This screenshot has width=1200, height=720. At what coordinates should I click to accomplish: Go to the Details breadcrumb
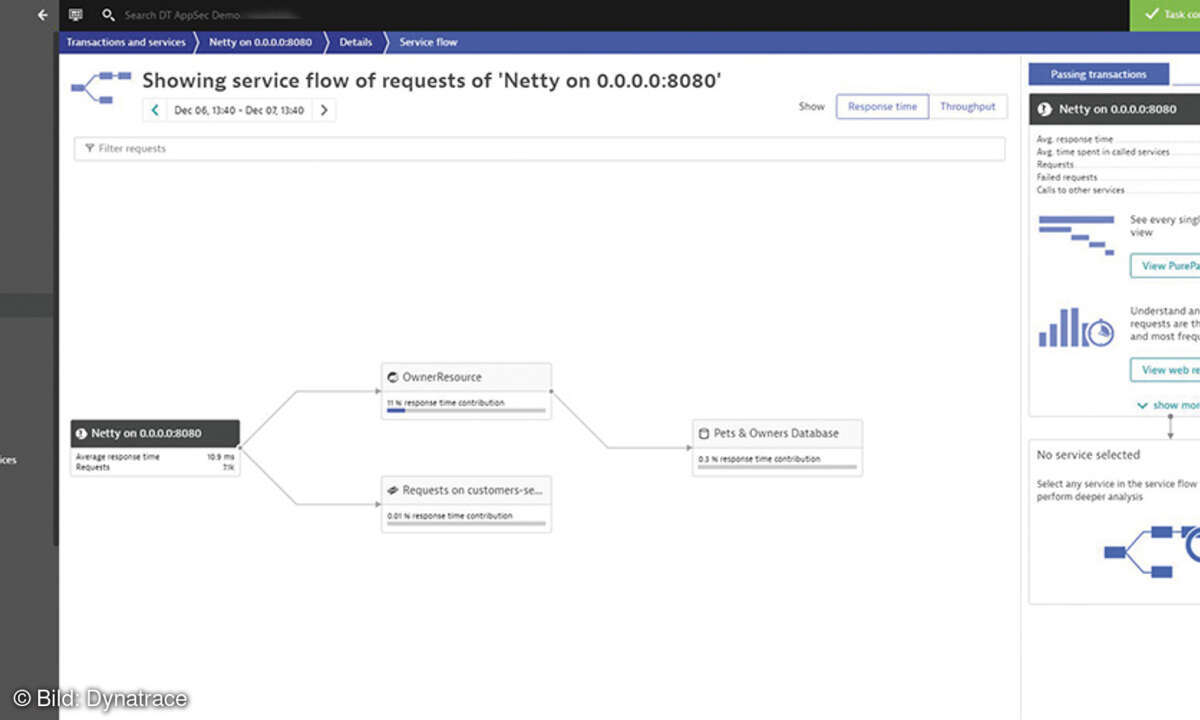[355, 42]
